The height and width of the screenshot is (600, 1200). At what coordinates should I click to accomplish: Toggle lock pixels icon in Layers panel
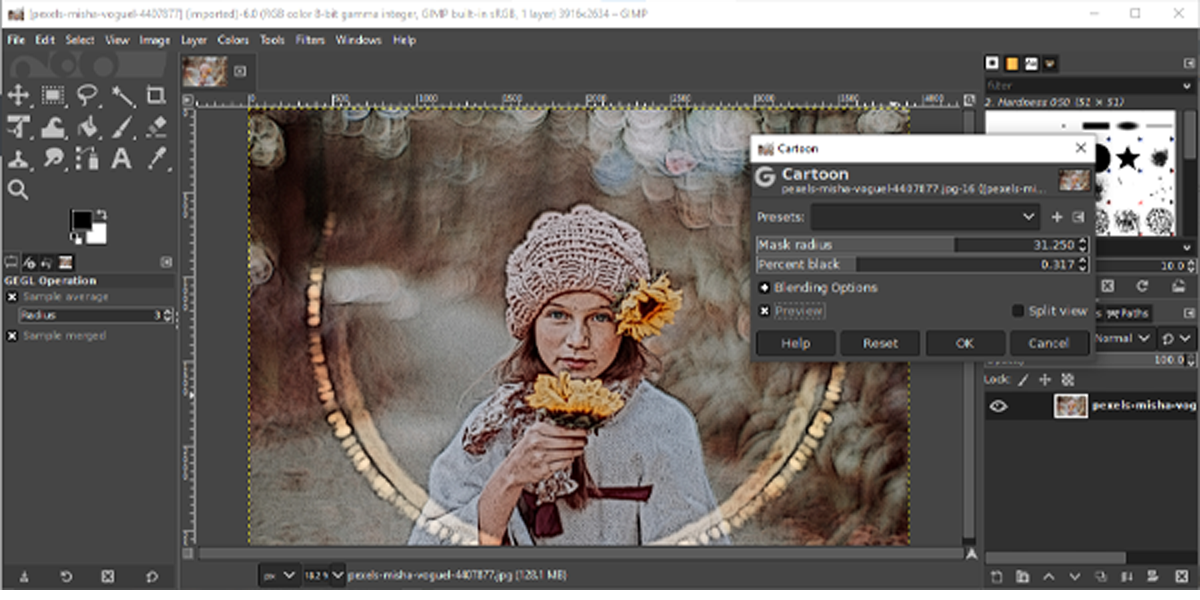1022,380
